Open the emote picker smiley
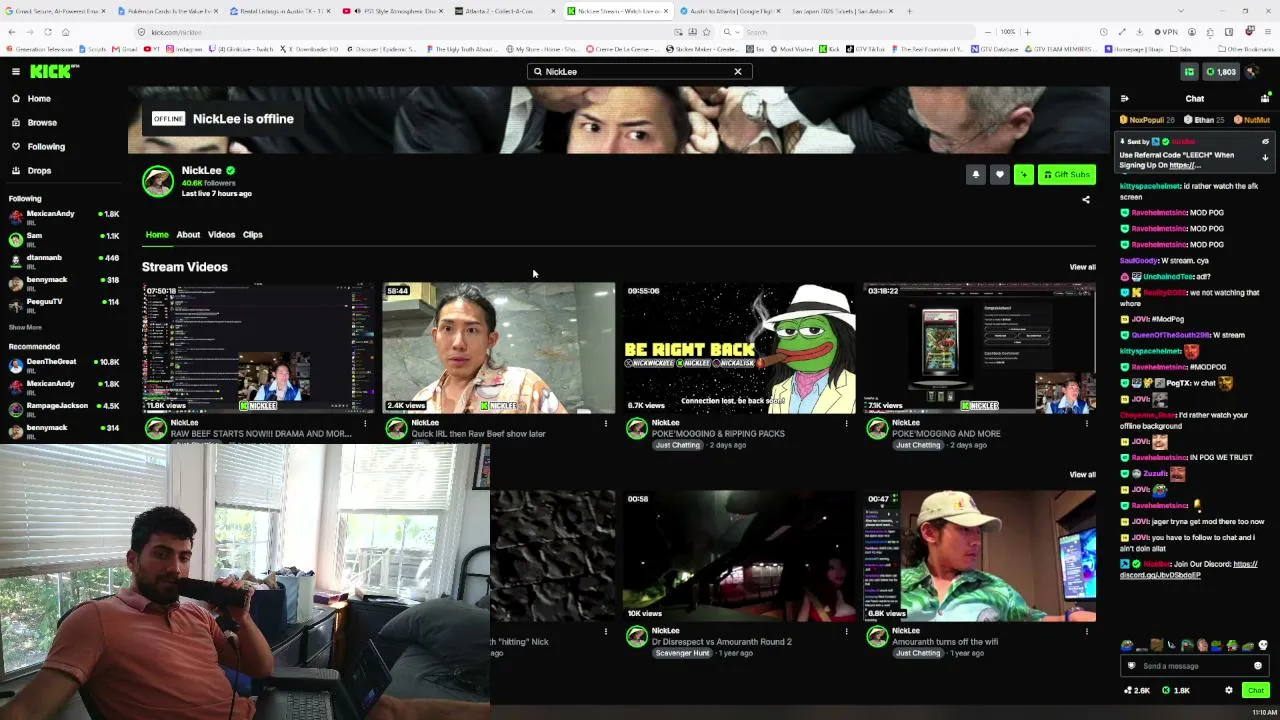Viewport: 1280px width, 720px height. point(1258,666)
